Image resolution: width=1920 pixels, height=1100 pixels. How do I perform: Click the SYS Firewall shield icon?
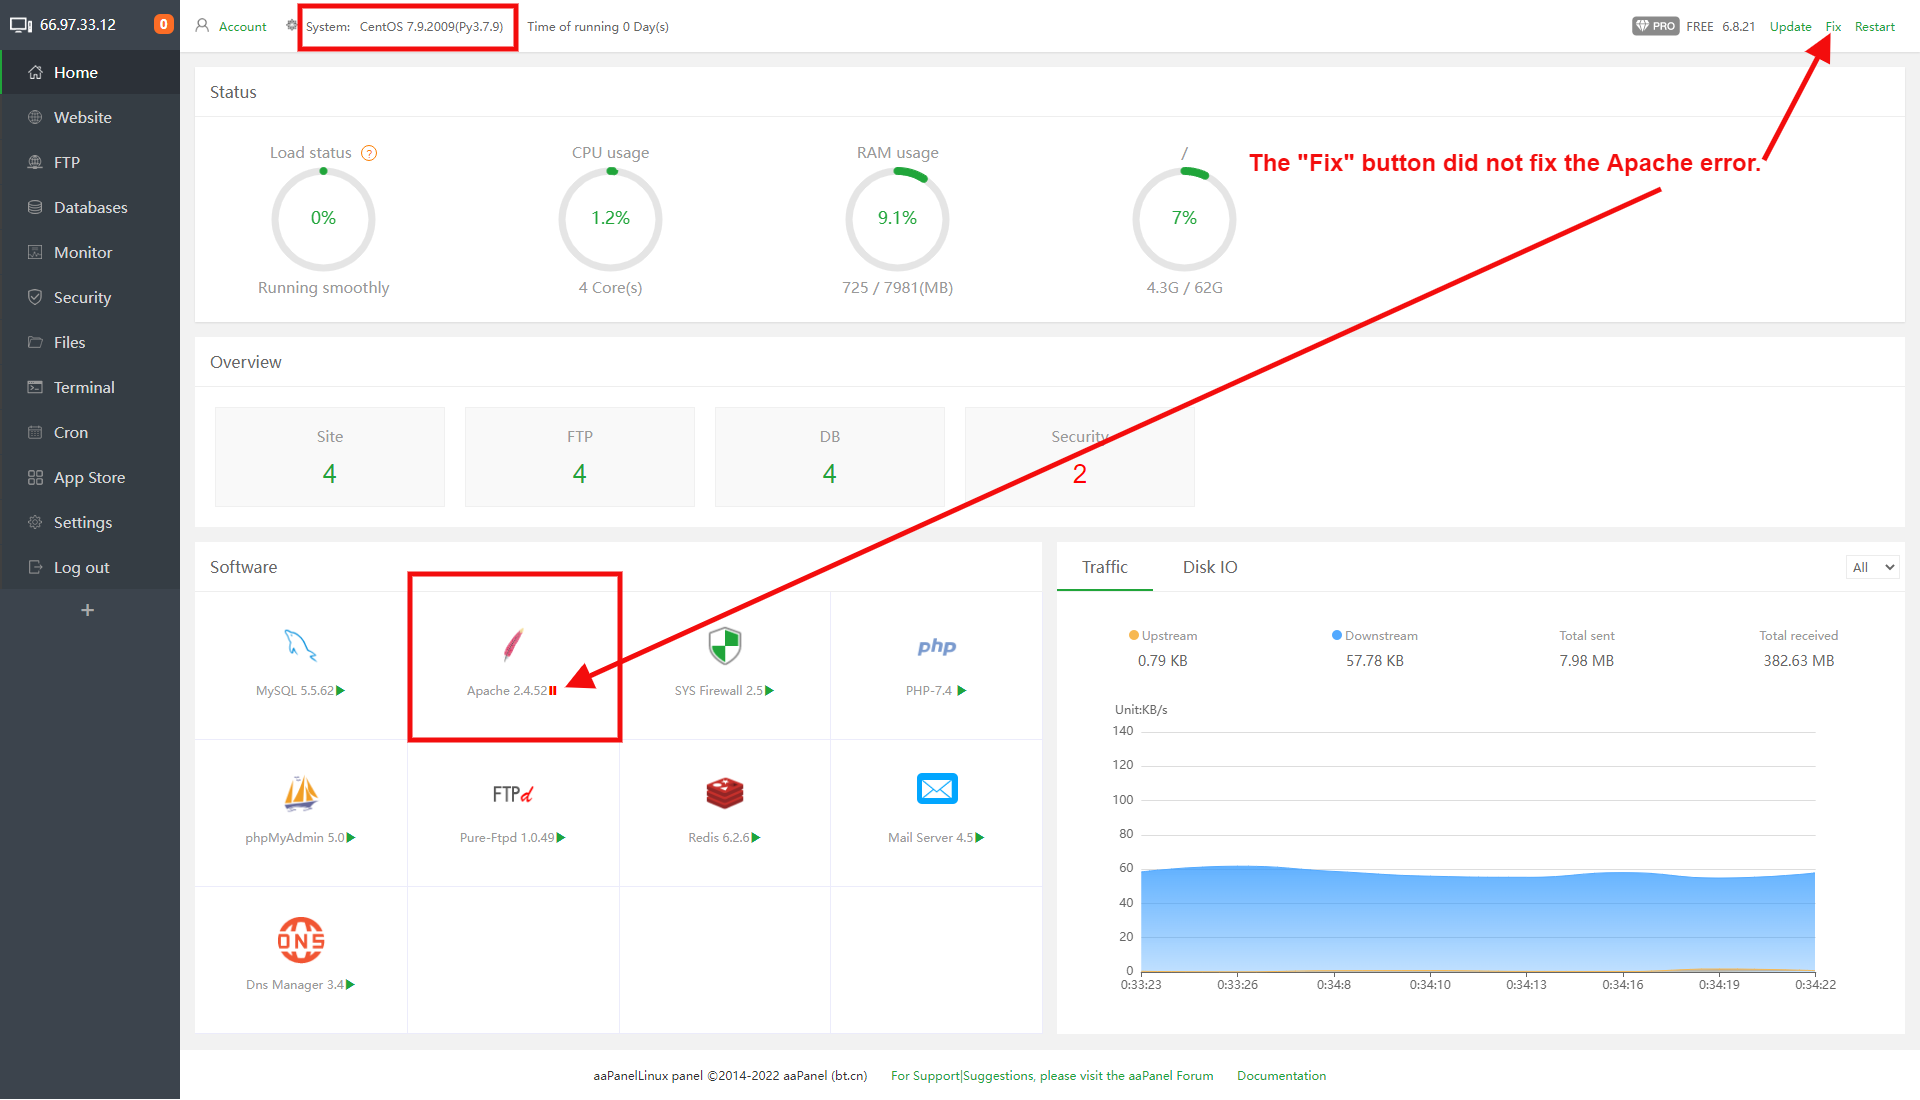click(x=724, y=646)
